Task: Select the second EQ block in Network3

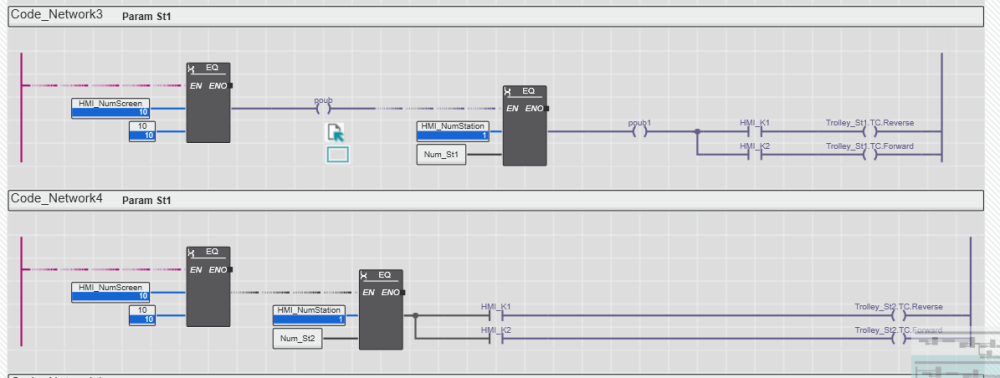Action: click(525, 126)
